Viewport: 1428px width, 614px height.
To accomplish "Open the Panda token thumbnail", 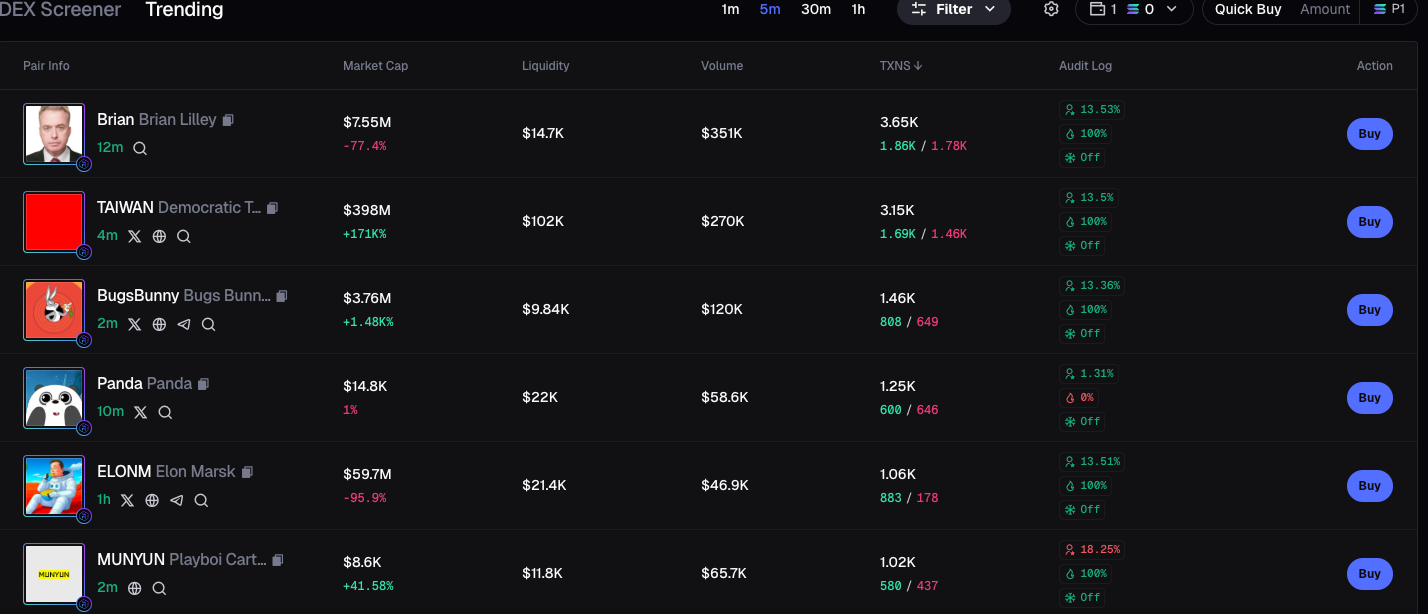I will [x=54, y=398].
